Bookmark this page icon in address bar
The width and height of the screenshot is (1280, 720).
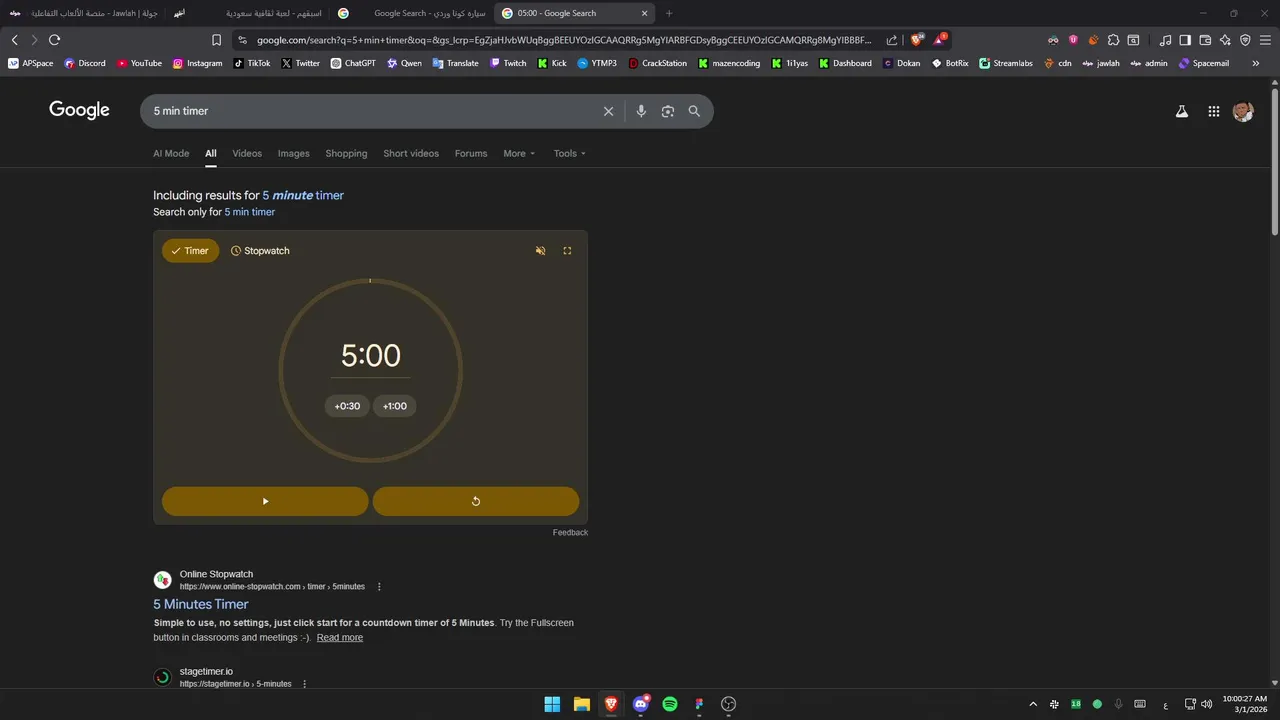point(216,40)
